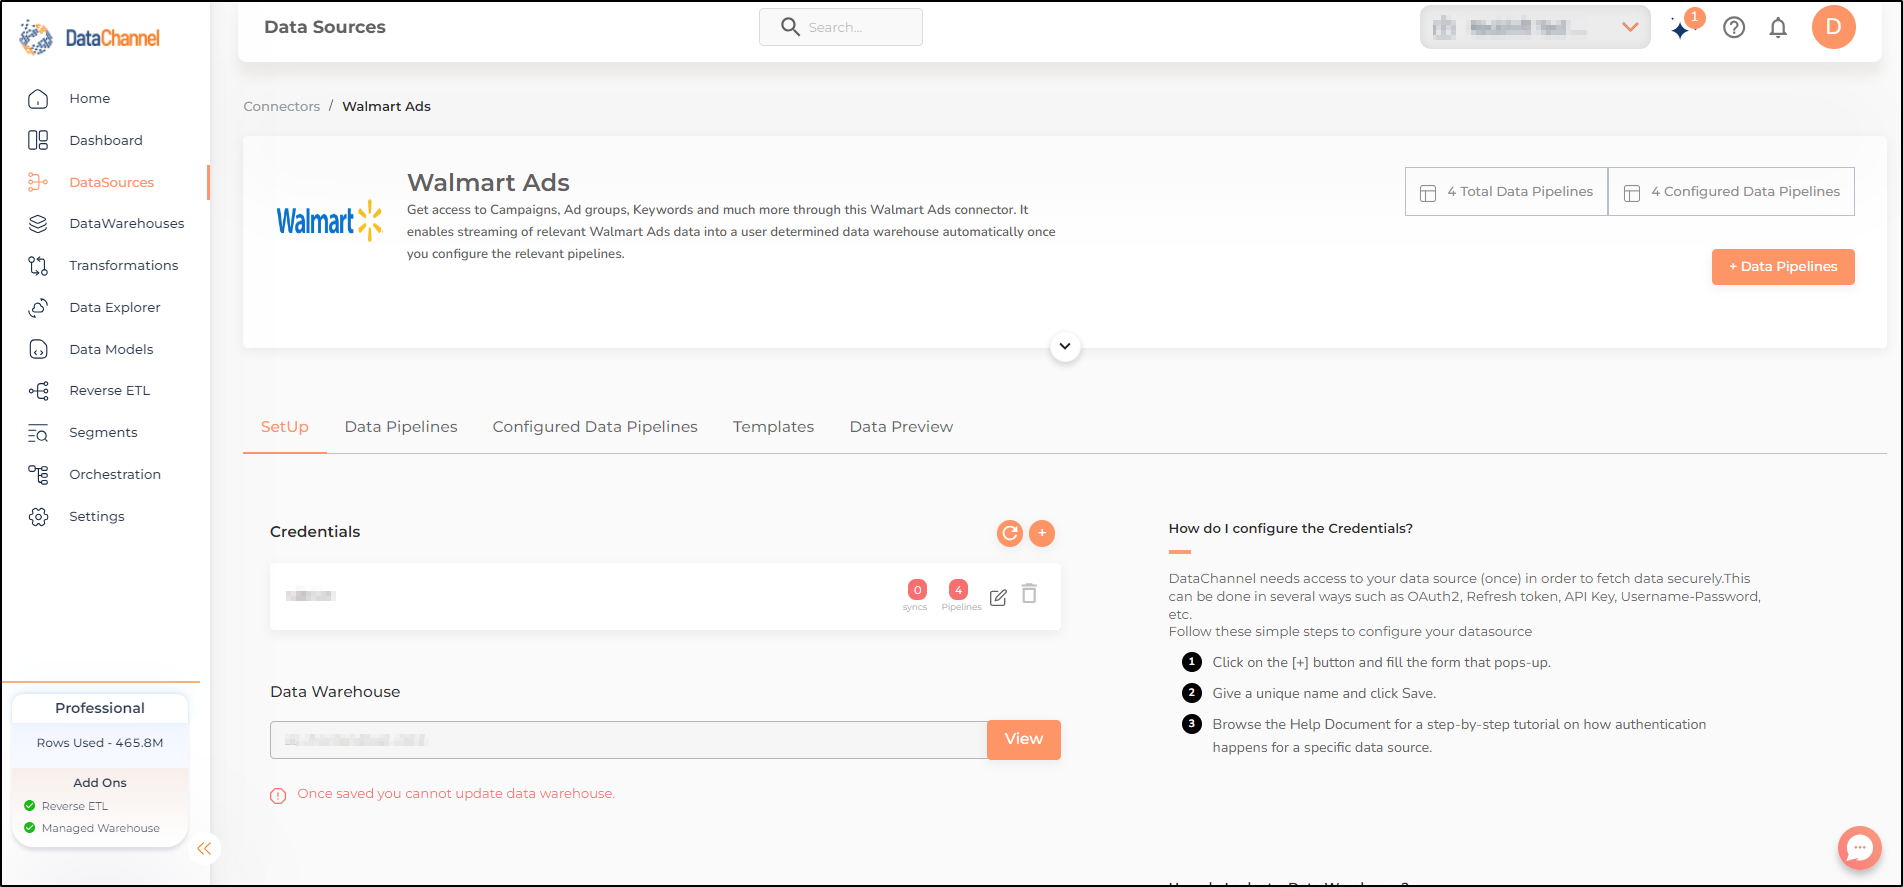Go to Data Models
Screen dimensions: 1903x887
(x=111, y=349)
